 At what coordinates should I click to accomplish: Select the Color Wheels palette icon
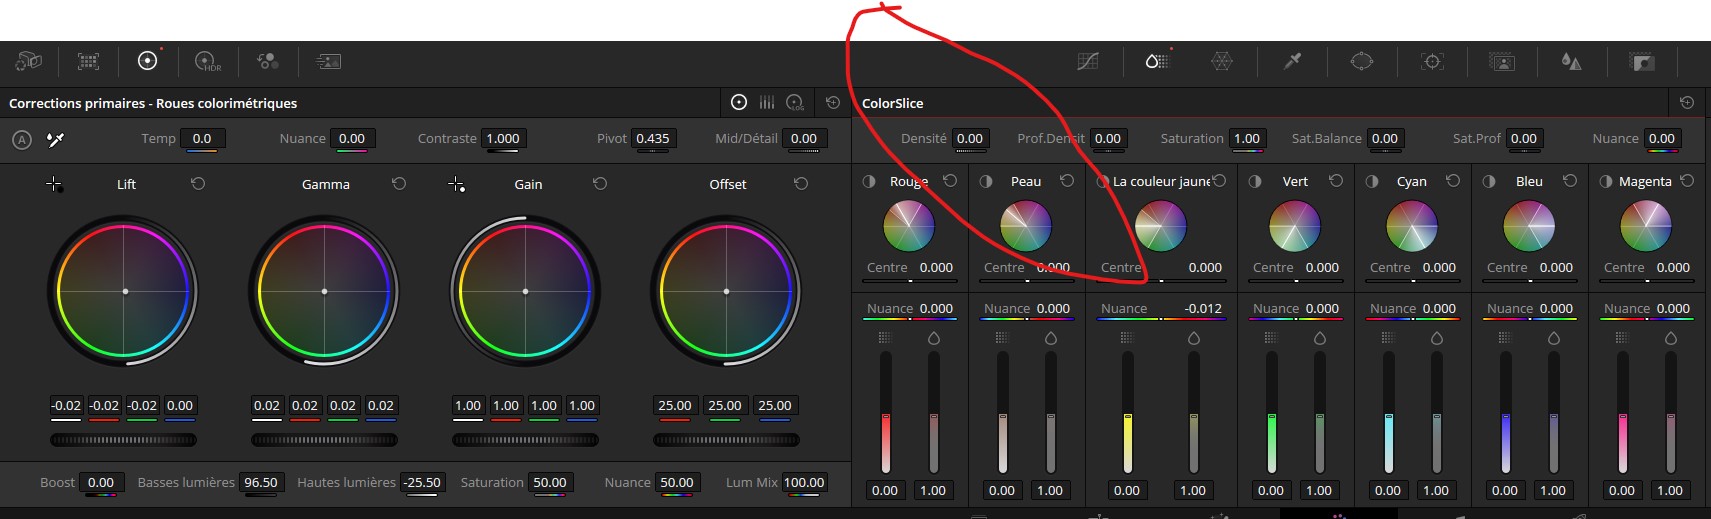point(148,61)
